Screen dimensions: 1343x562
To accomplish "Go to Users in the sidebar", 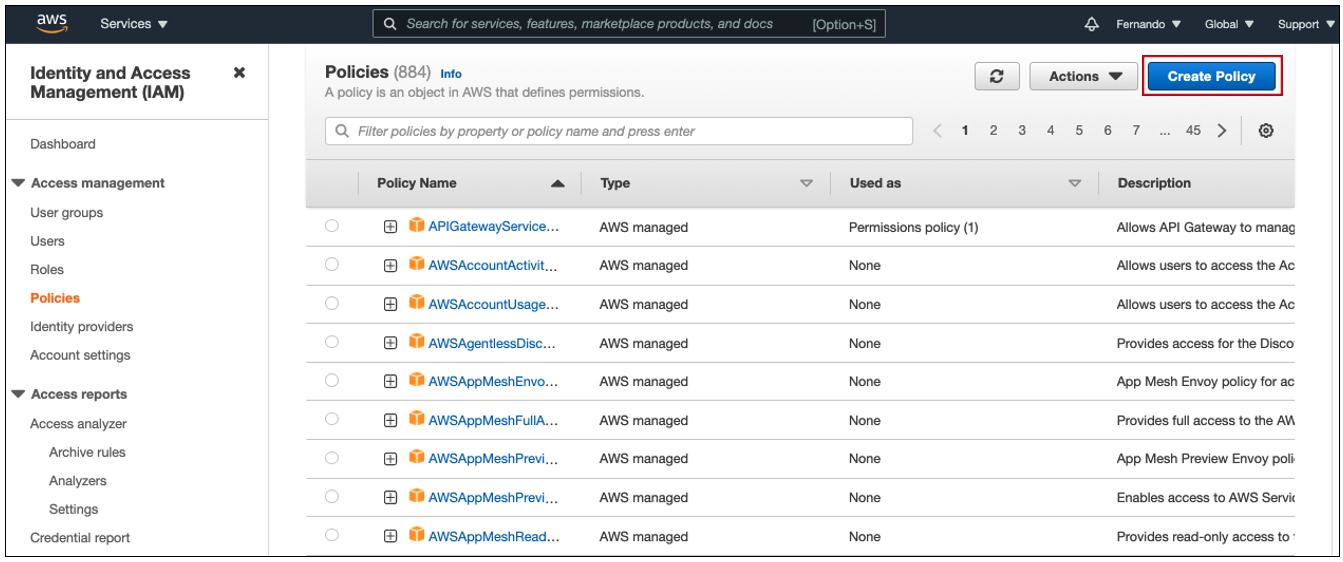I will [47, 241].
